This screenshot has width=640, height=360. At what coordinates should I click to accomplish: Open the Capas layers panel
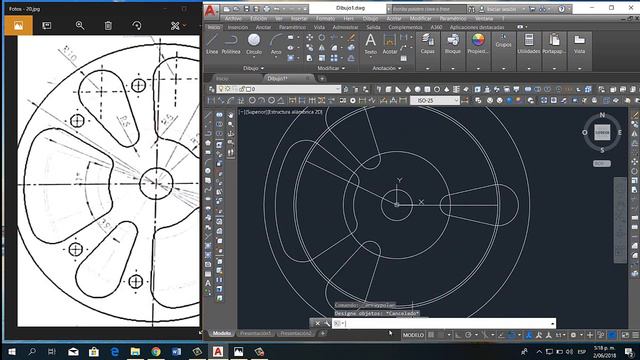427,44
